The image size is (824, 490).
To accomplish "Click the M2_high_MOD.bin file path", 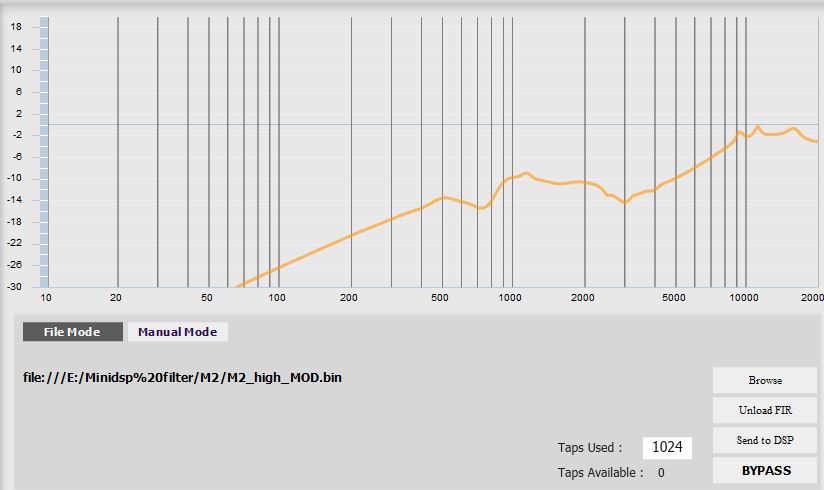I will [182, 377].
